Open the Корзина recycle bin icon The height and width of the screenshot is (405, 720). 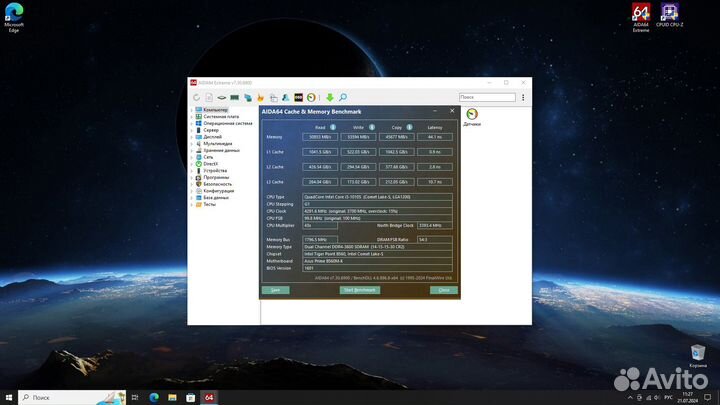(x=698, y=356)
